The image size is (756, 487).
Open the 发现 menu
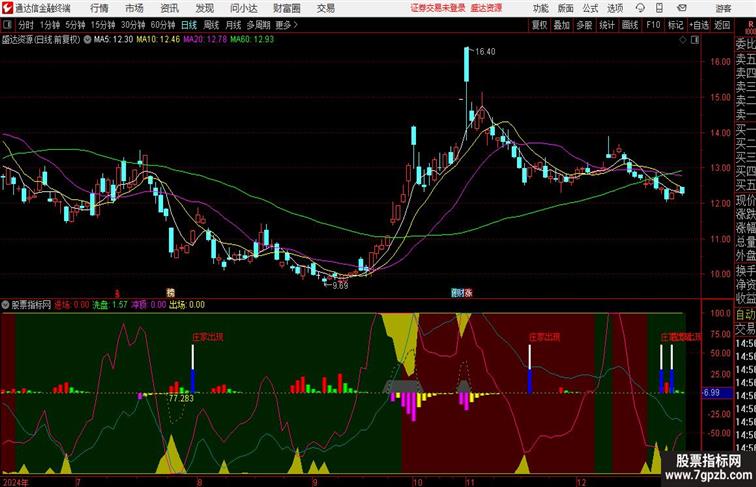tap(204, 8)
